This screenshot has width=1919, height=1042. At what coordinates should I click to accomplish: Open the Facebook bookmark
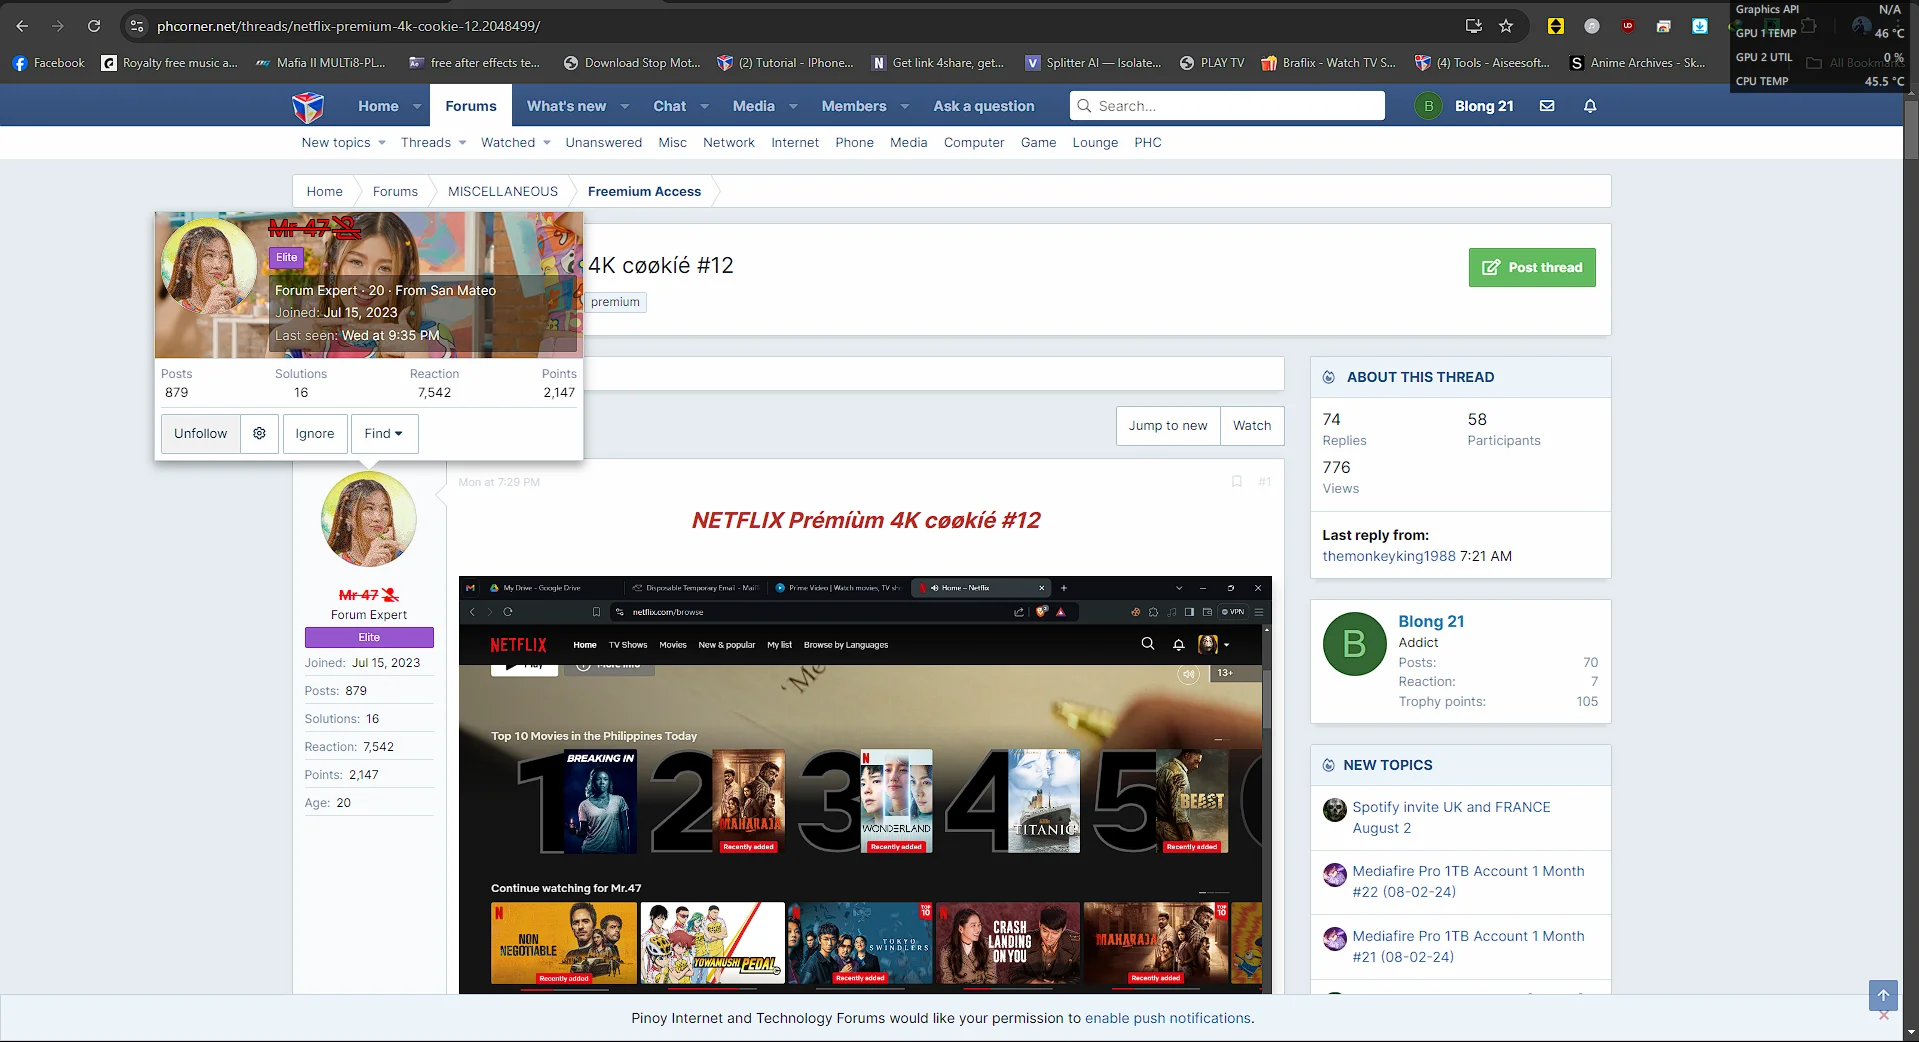tap(49, 63)
